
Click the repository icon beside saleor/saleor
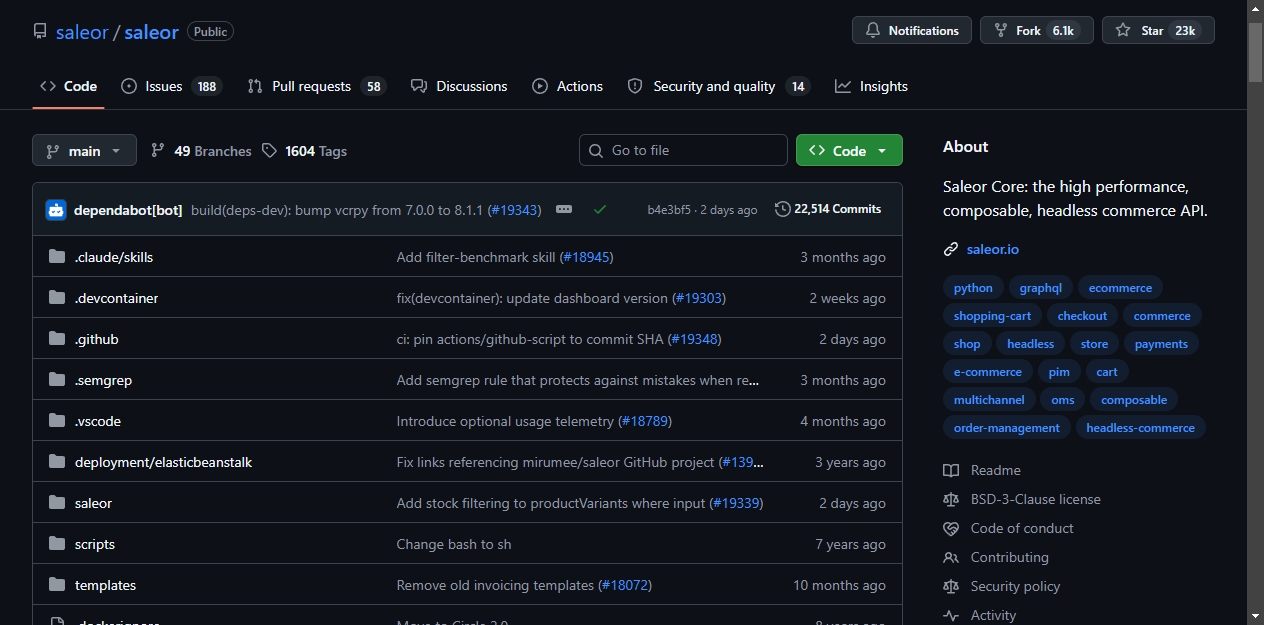[40, 32]
